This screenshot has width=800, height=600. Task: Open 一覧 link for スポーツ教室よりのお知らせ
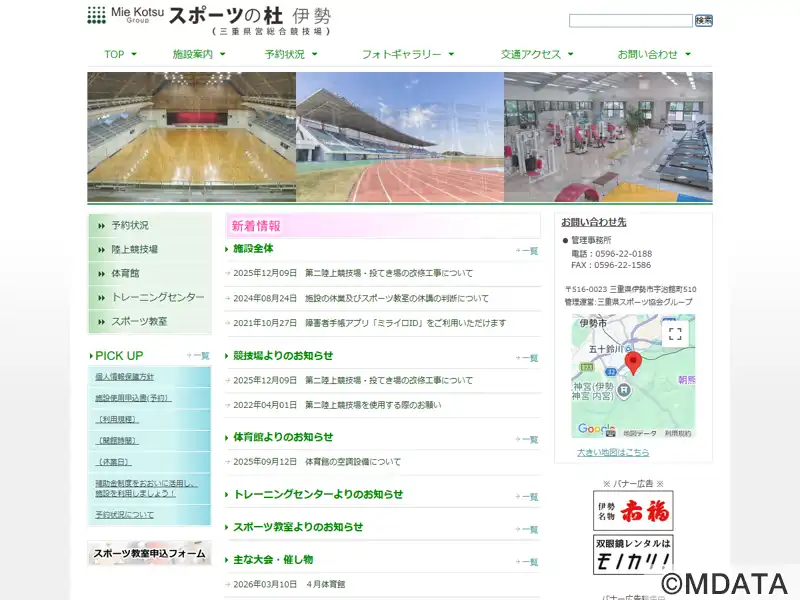(527, 529)
